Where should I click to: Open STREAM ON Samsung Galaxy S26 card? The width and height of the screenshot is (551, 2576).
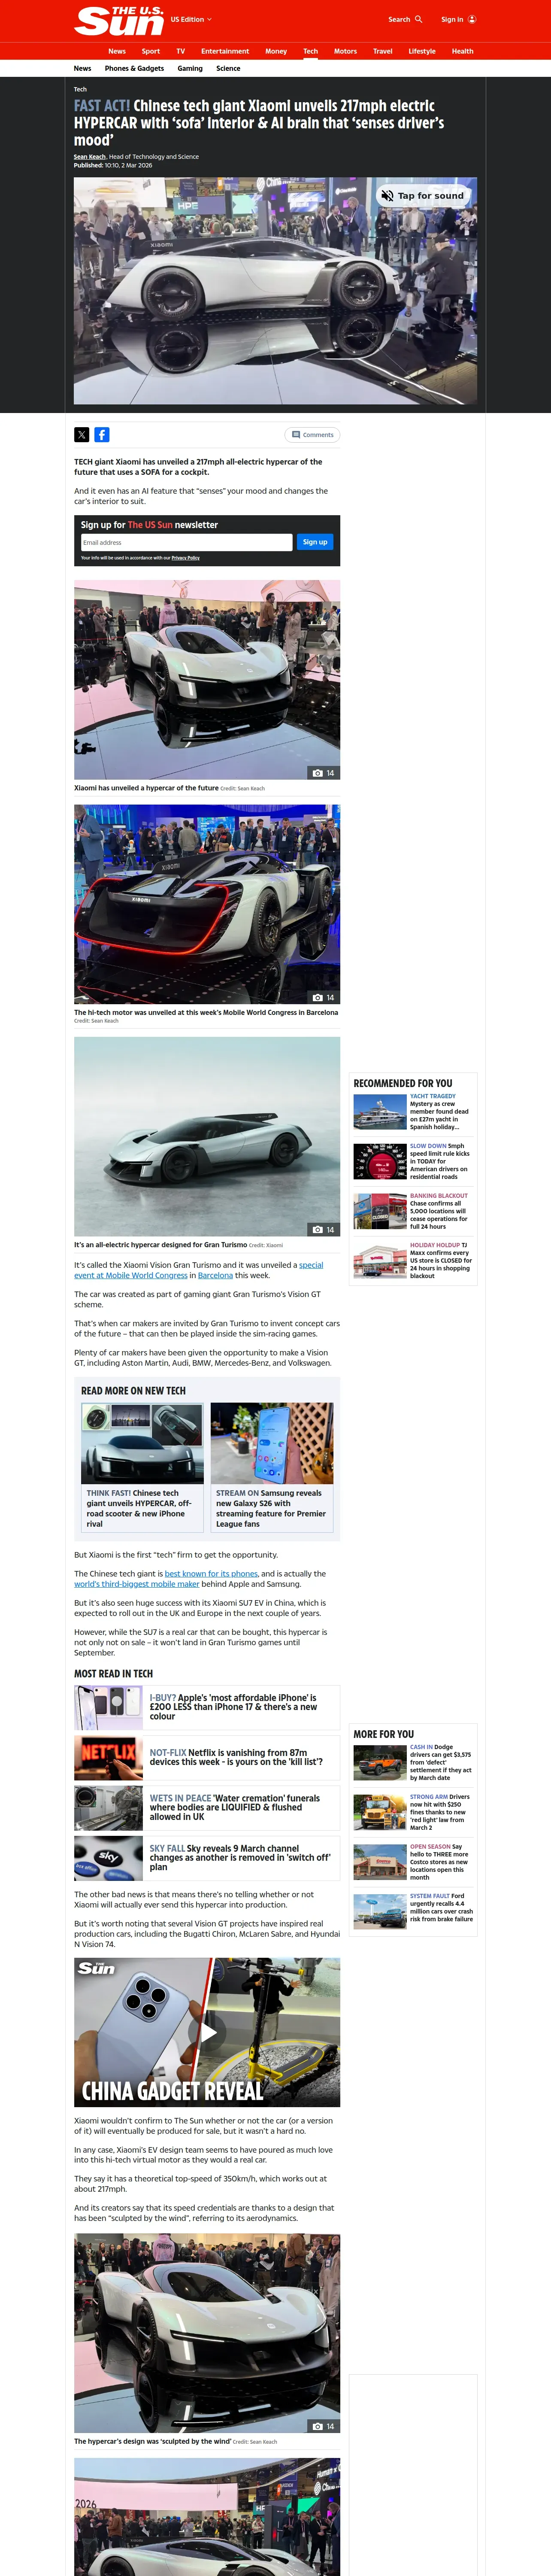pos(272,1467)
